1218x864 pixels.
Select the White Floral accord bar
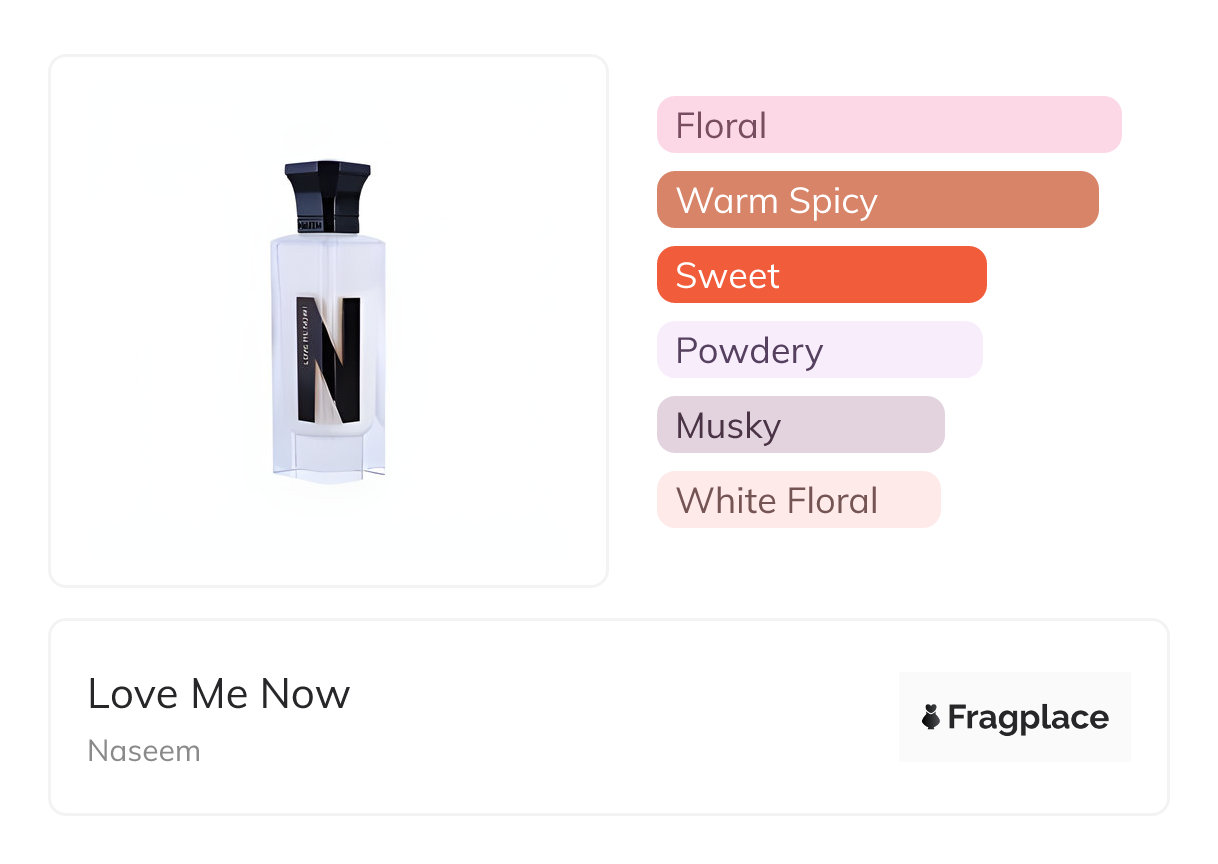pos(798,500)
